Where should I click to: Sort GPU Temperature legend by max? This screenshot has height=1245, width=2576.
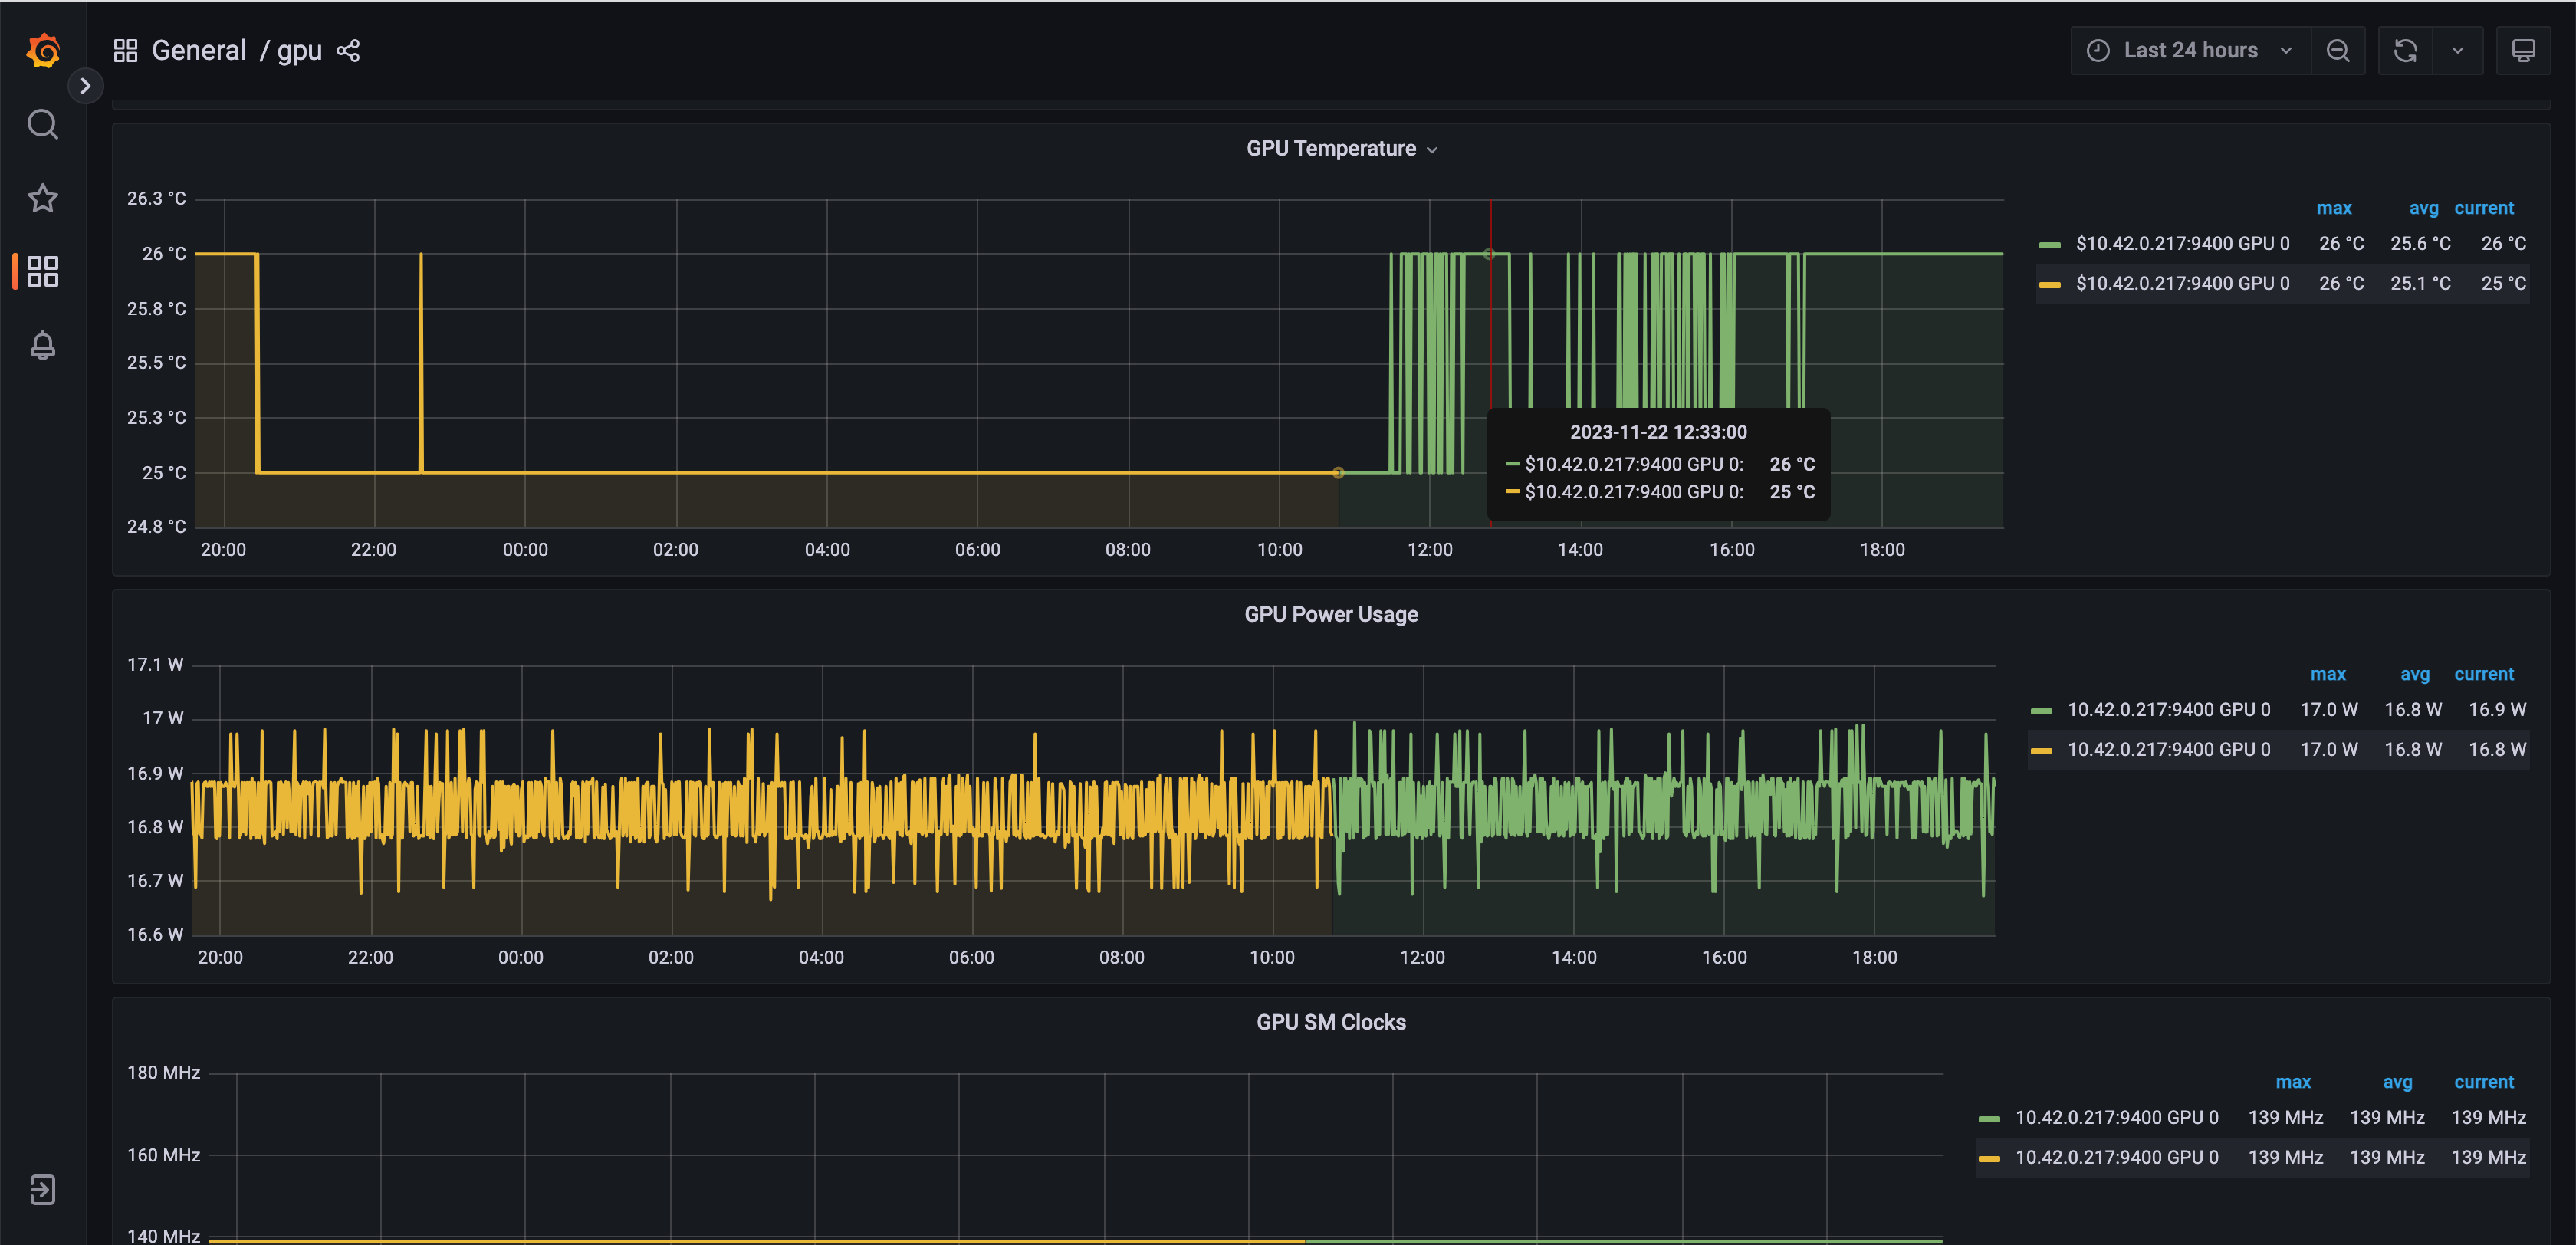pyautogui.click(x=2334, y=208)
